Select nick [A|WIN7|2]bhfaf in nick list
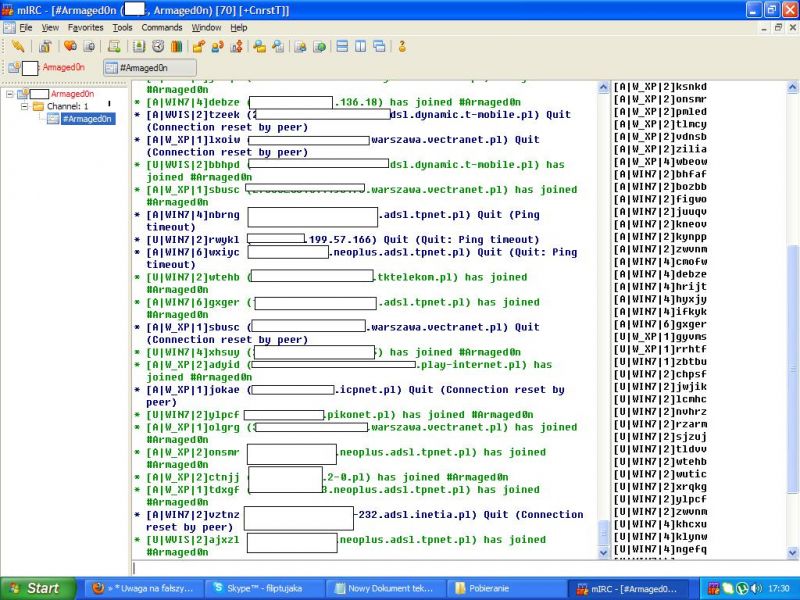The image size is (800, 600). click(660, 174)
